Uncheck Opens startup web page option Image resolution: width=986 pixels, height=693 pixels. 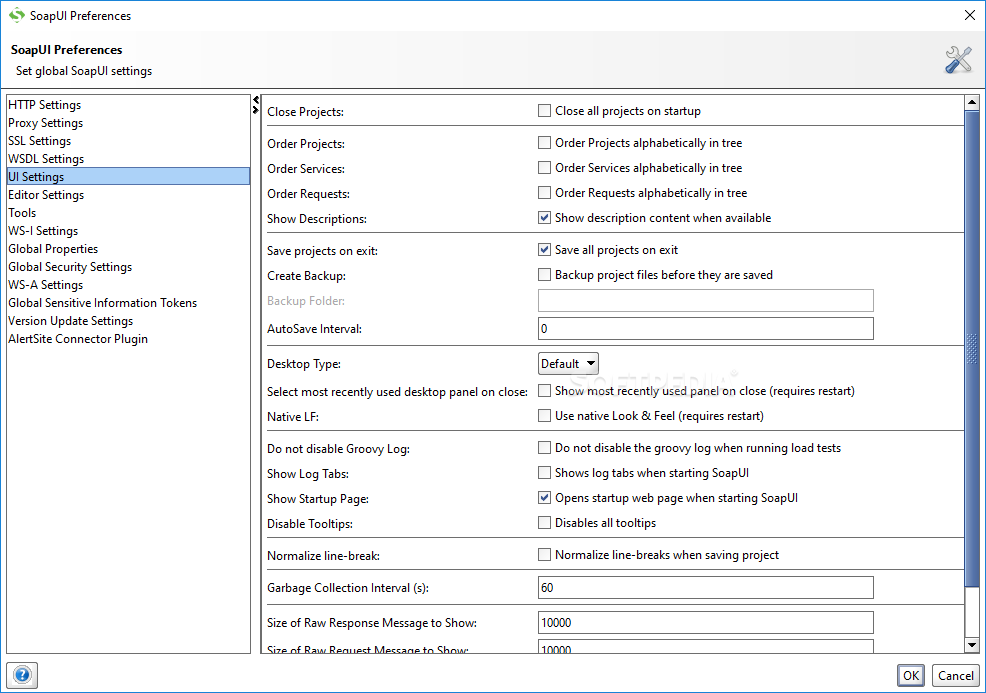[x=545, y=497]
